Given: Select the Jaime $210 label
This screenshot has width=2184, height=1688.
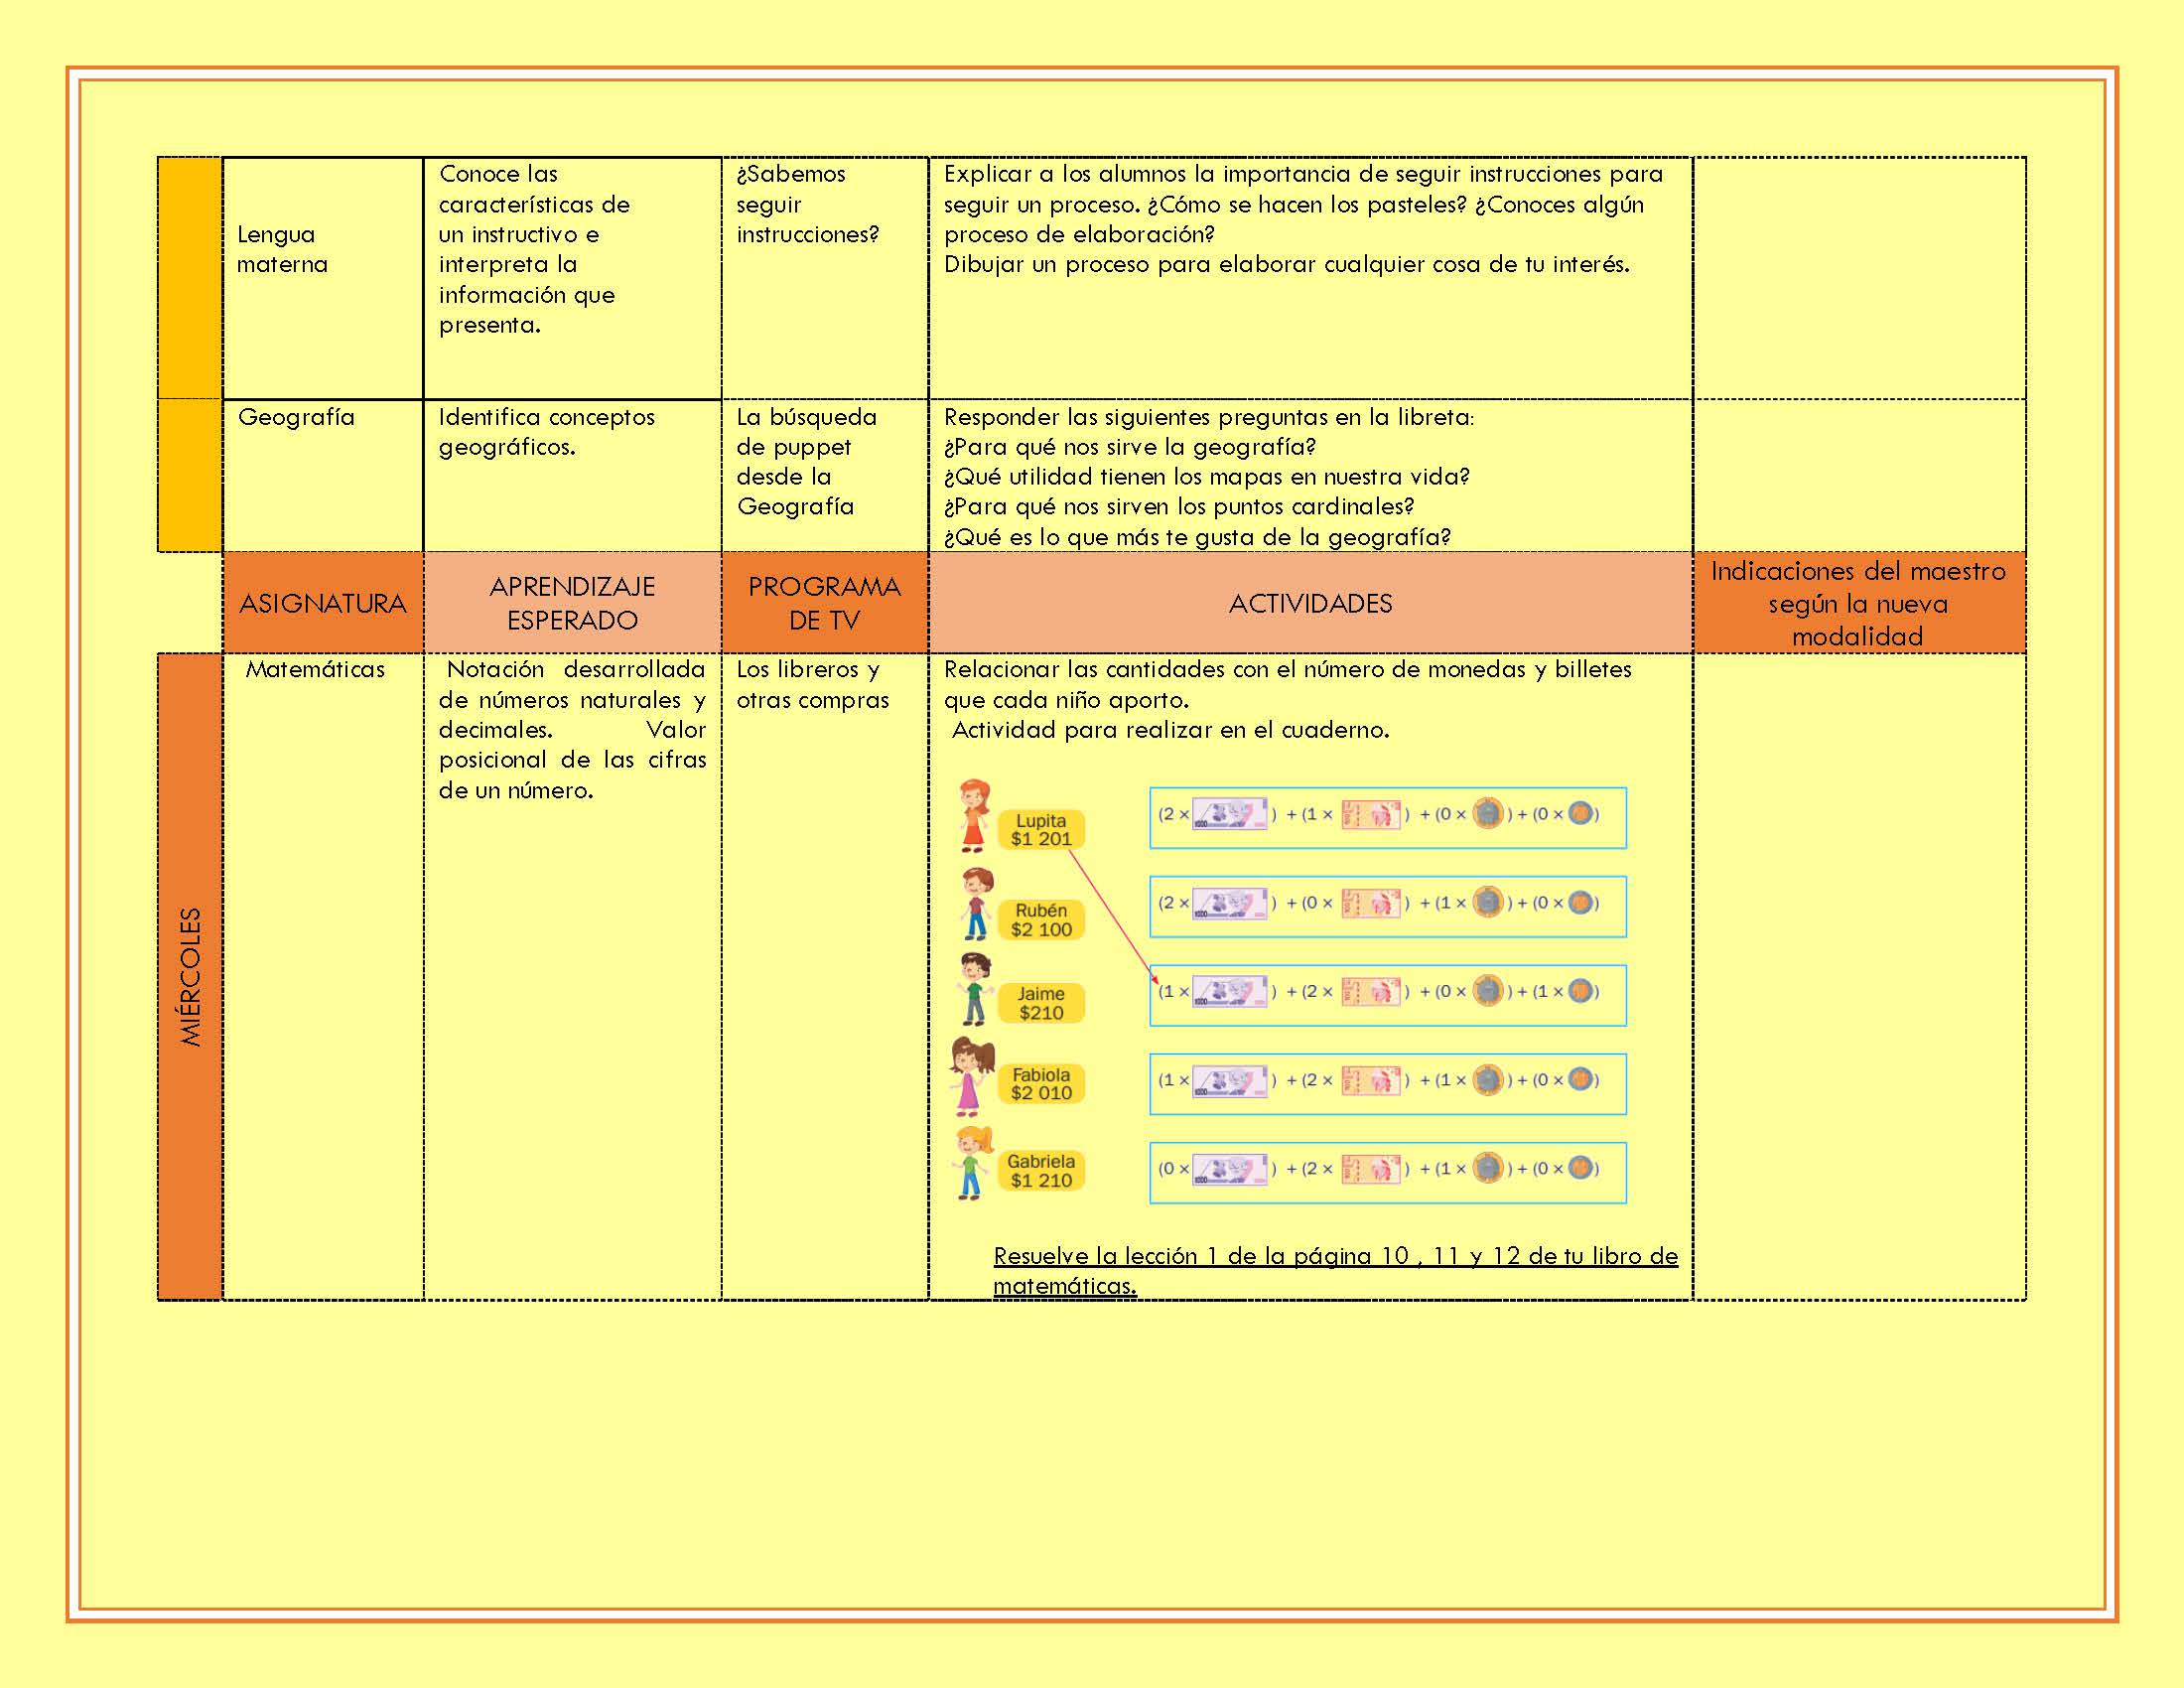Looking at the screenshot, I should 1041,1003.
